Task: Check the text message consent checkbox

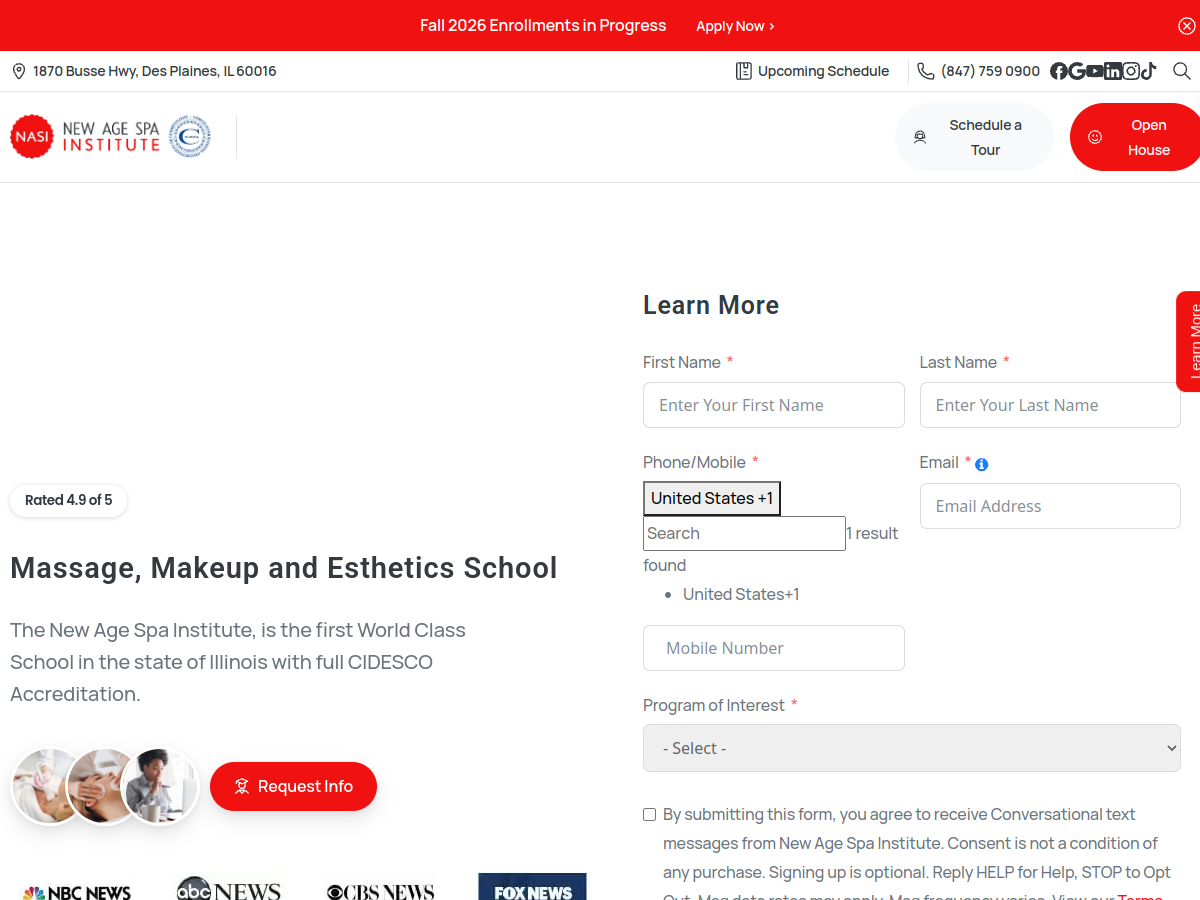Action: (x=650, y=815)
